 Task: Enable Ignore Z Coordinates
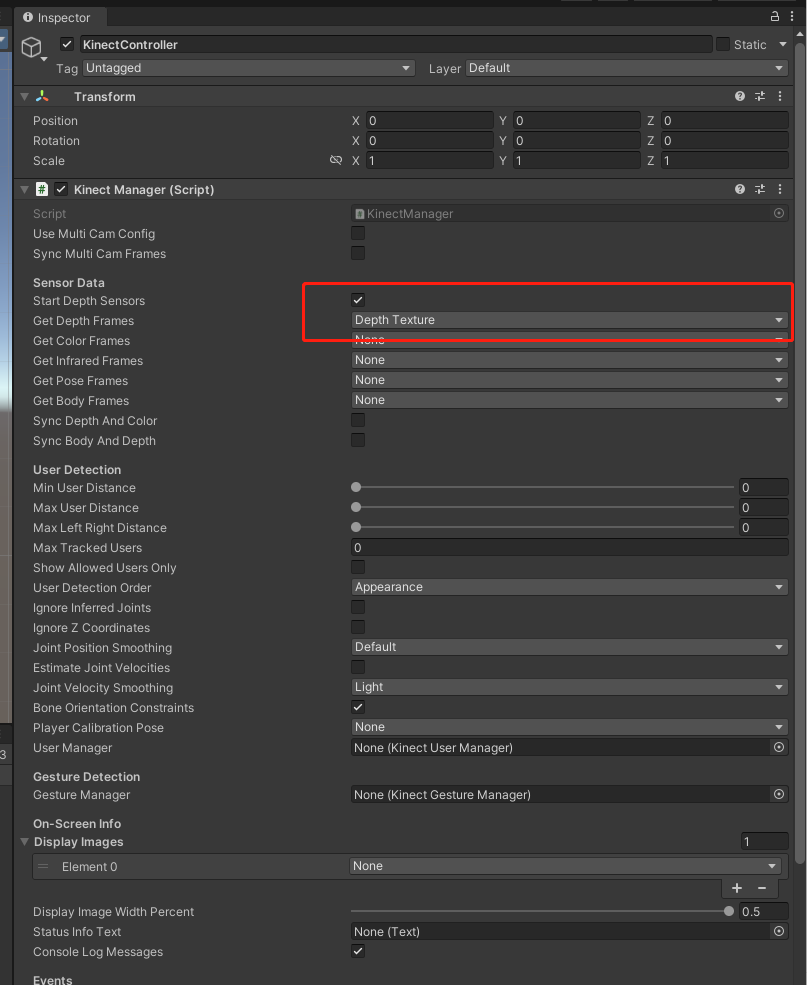pos(358,628)
